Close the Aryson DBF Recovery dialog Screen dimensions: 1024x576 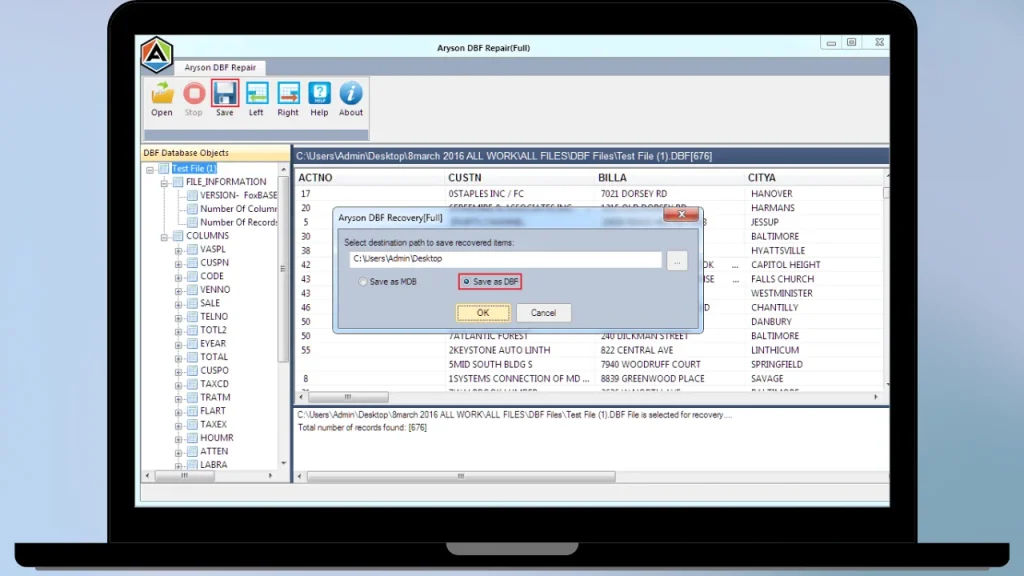[x=681, y=214]
